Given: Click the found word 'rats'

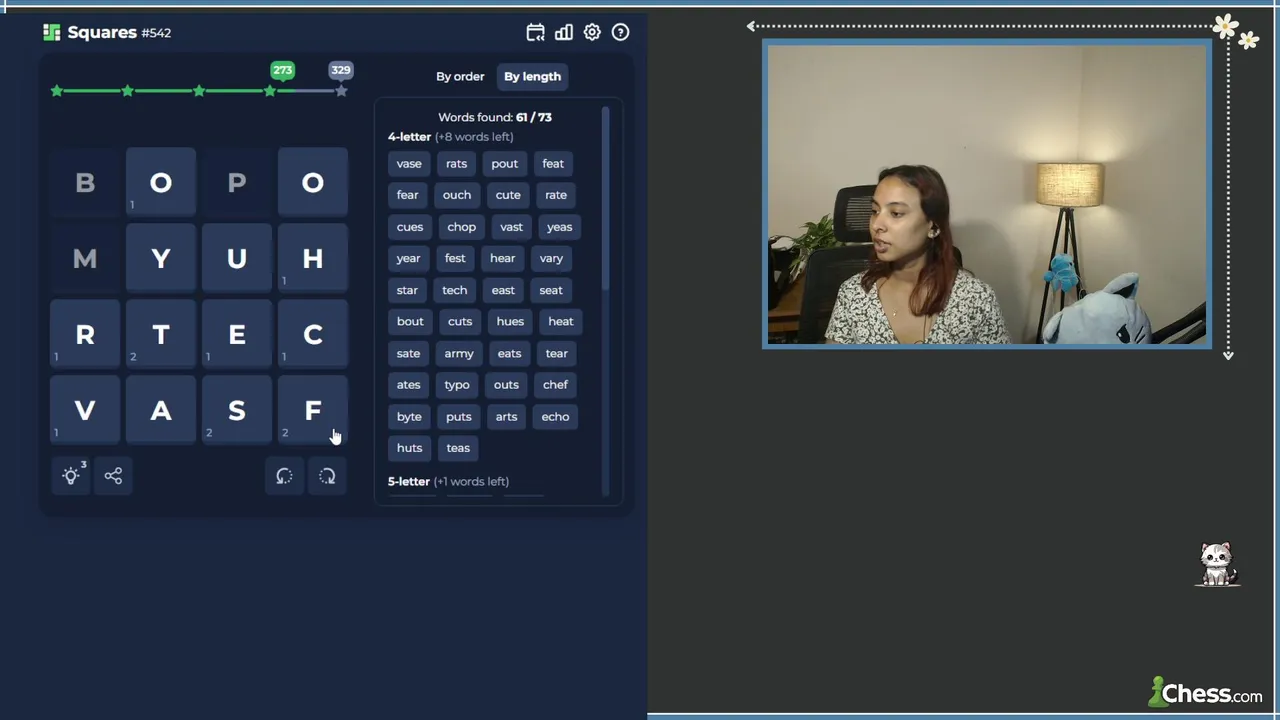Looking at the screenshot, I should pyautogui.click(x=457, y=164).
